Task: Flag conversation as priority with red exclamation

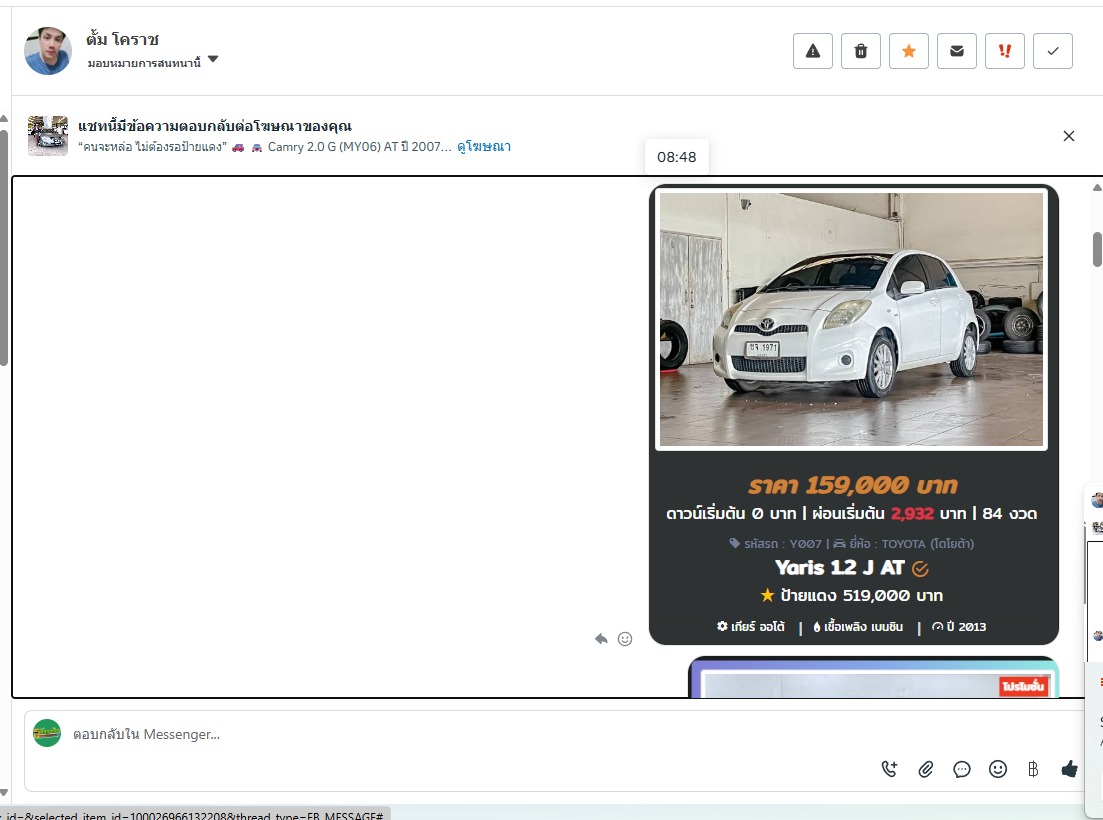Action: 1005,51
